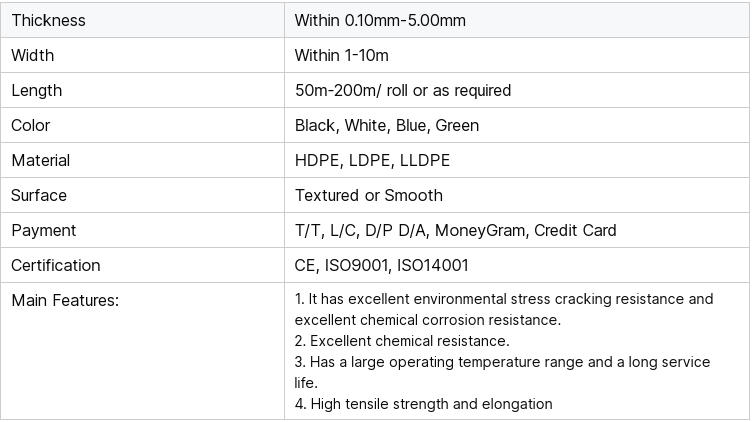Click 'Textured or Smooth' value cell
Screen dimensions: 752x422
click(368, 195)
